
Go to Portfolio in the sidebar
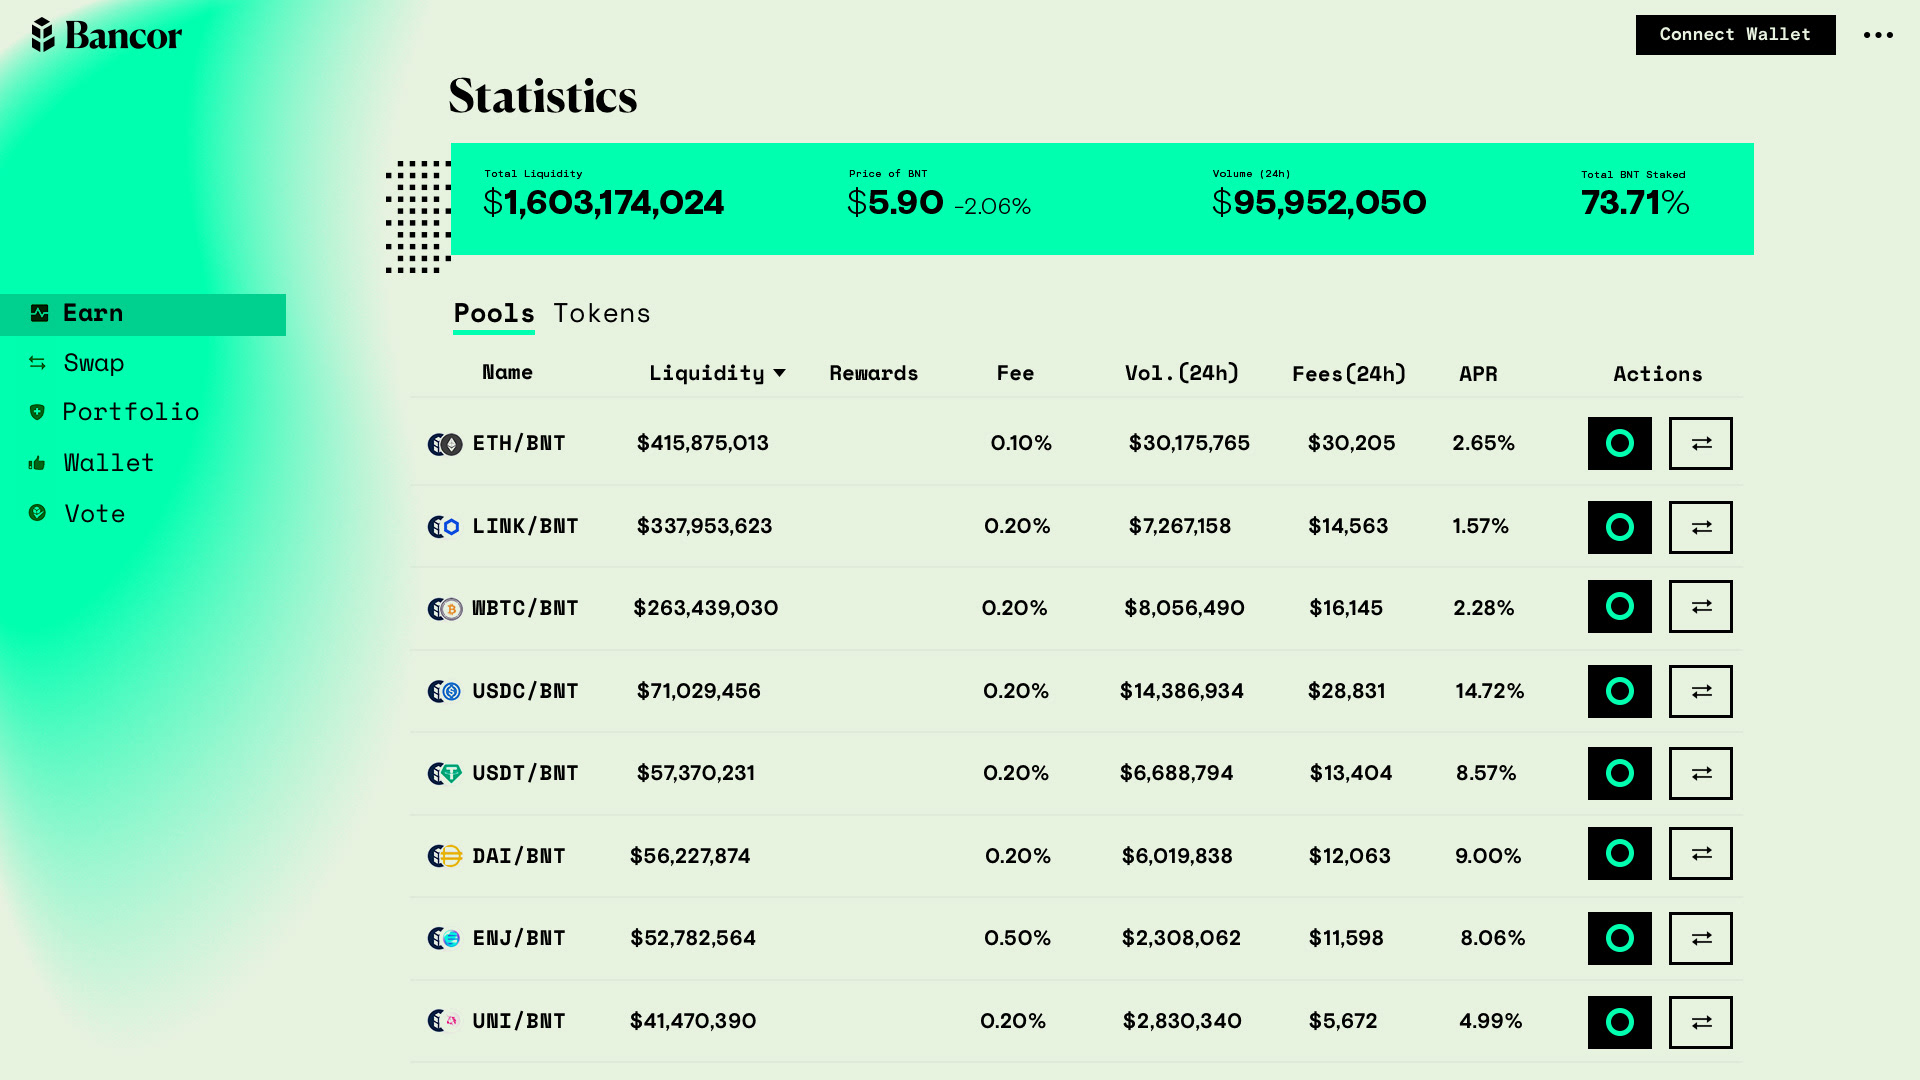point(130,412)
